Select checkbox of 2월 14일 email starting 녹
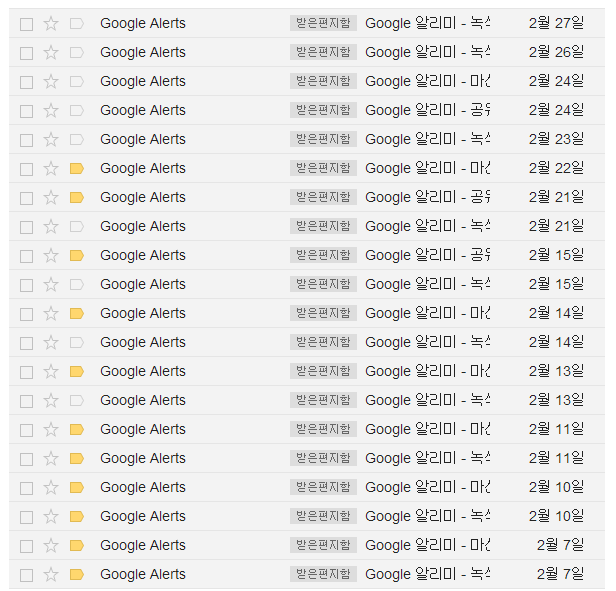 point(26,343)
